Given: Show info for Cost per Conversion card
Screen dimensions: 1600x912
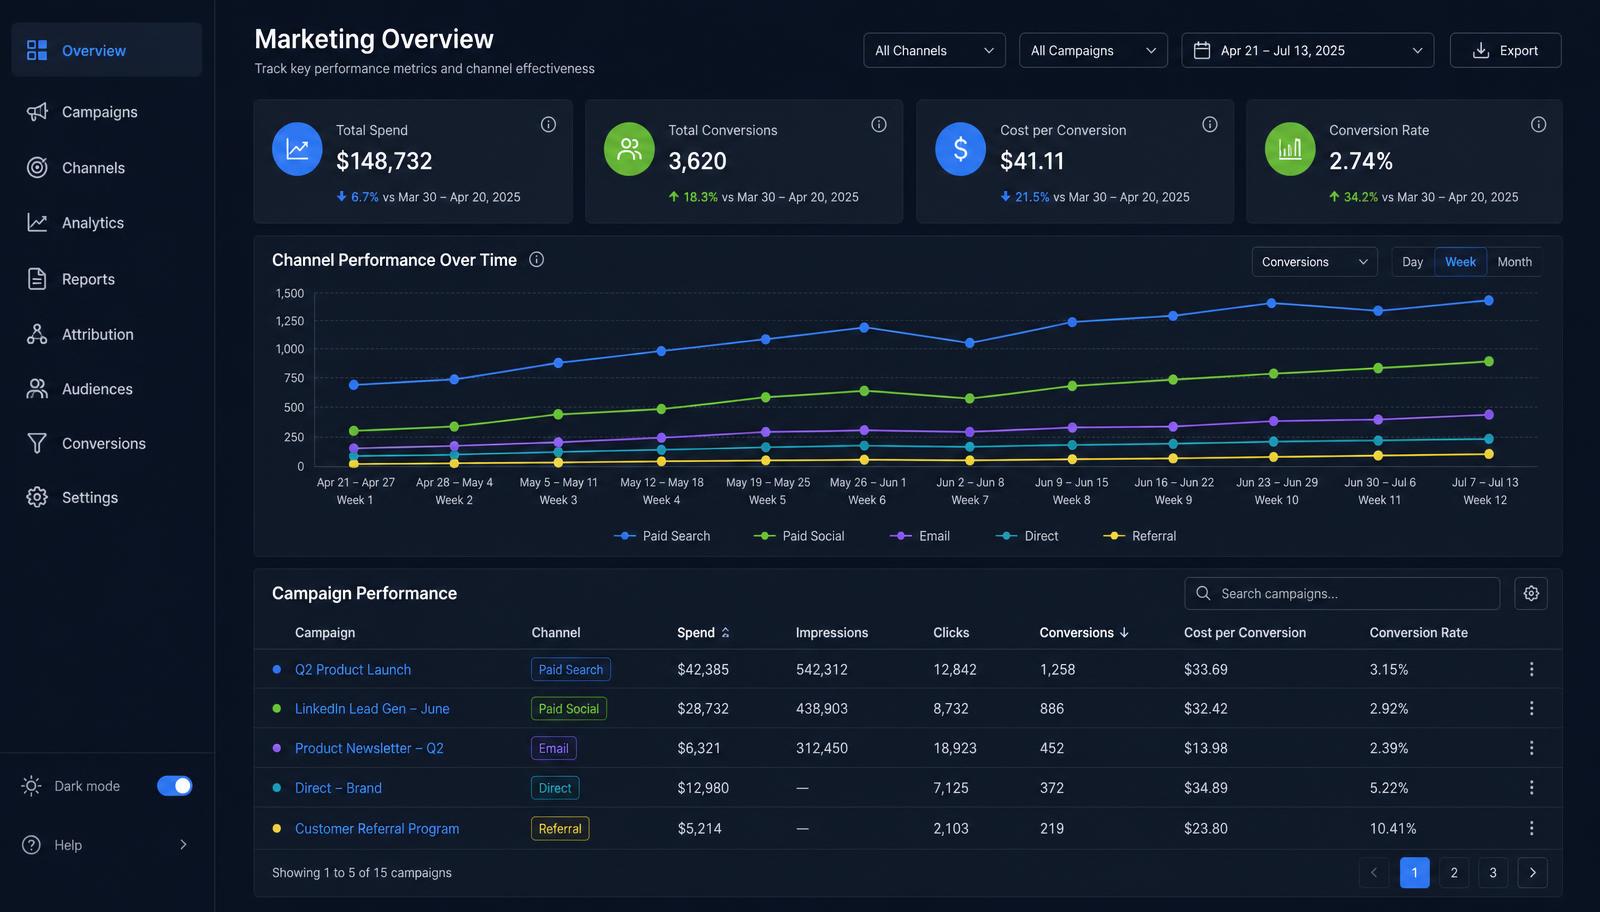Looking at the screenshot, I should point(1210,124).
